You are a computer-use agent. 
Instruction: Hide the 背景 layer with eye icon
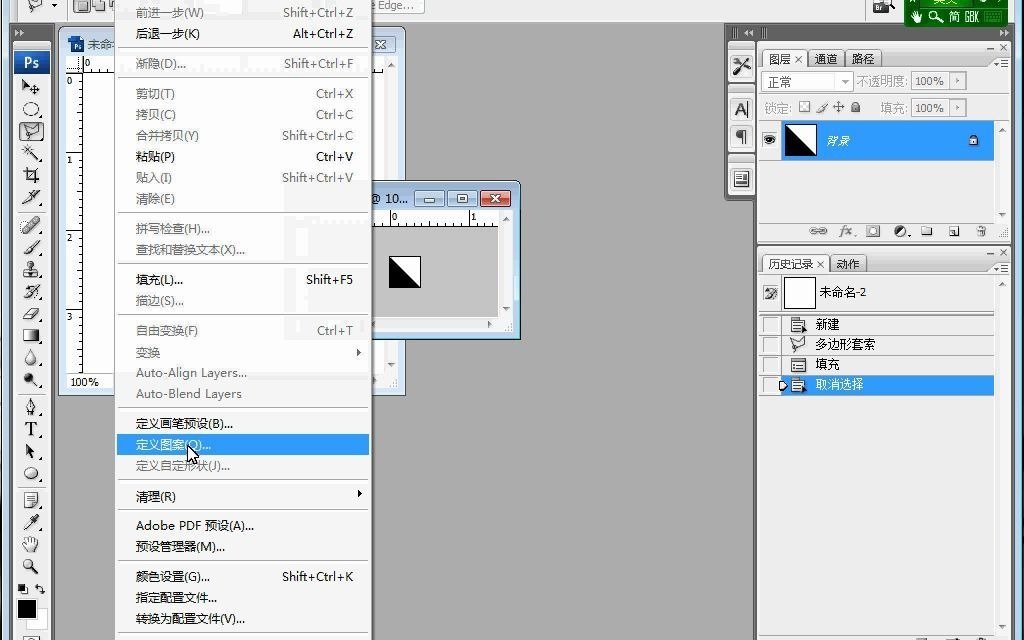click(769, 140)
